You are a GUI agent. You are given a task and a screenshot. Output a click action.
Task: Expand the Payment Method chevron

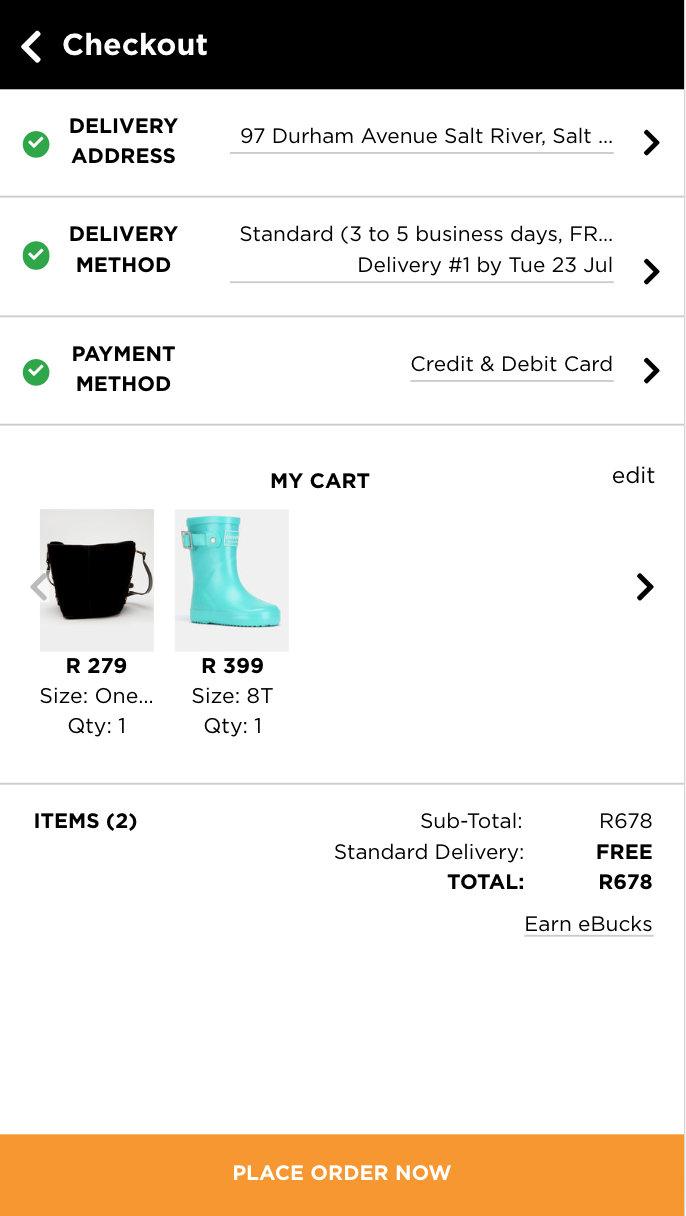click(x=651, y=371)
